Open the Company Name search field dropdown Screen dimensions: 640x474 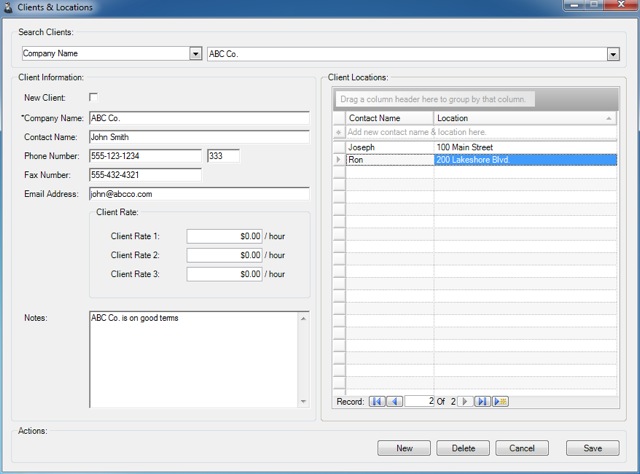(195, 54)
